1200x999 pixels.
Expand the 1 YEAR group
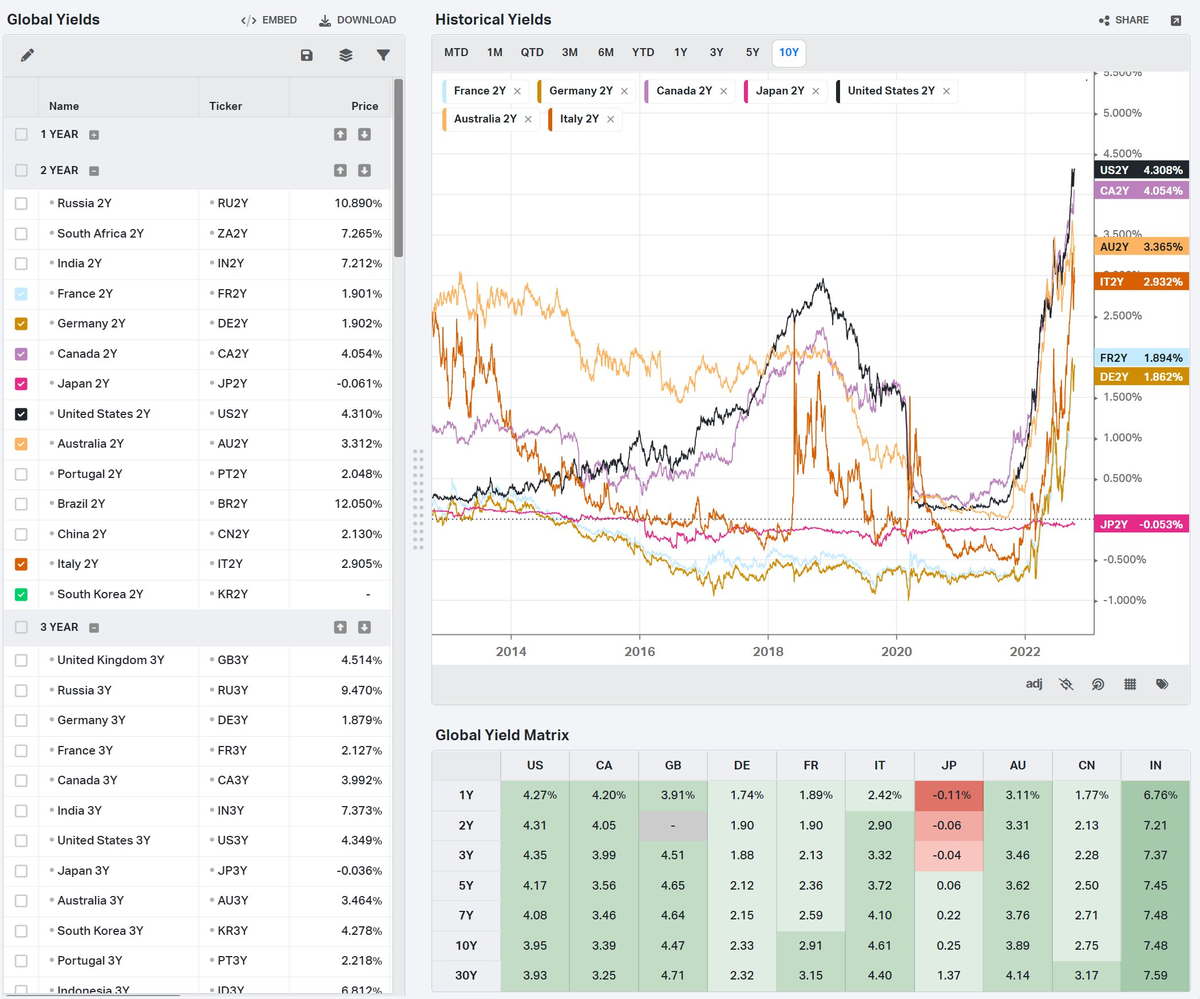(94, 134)
